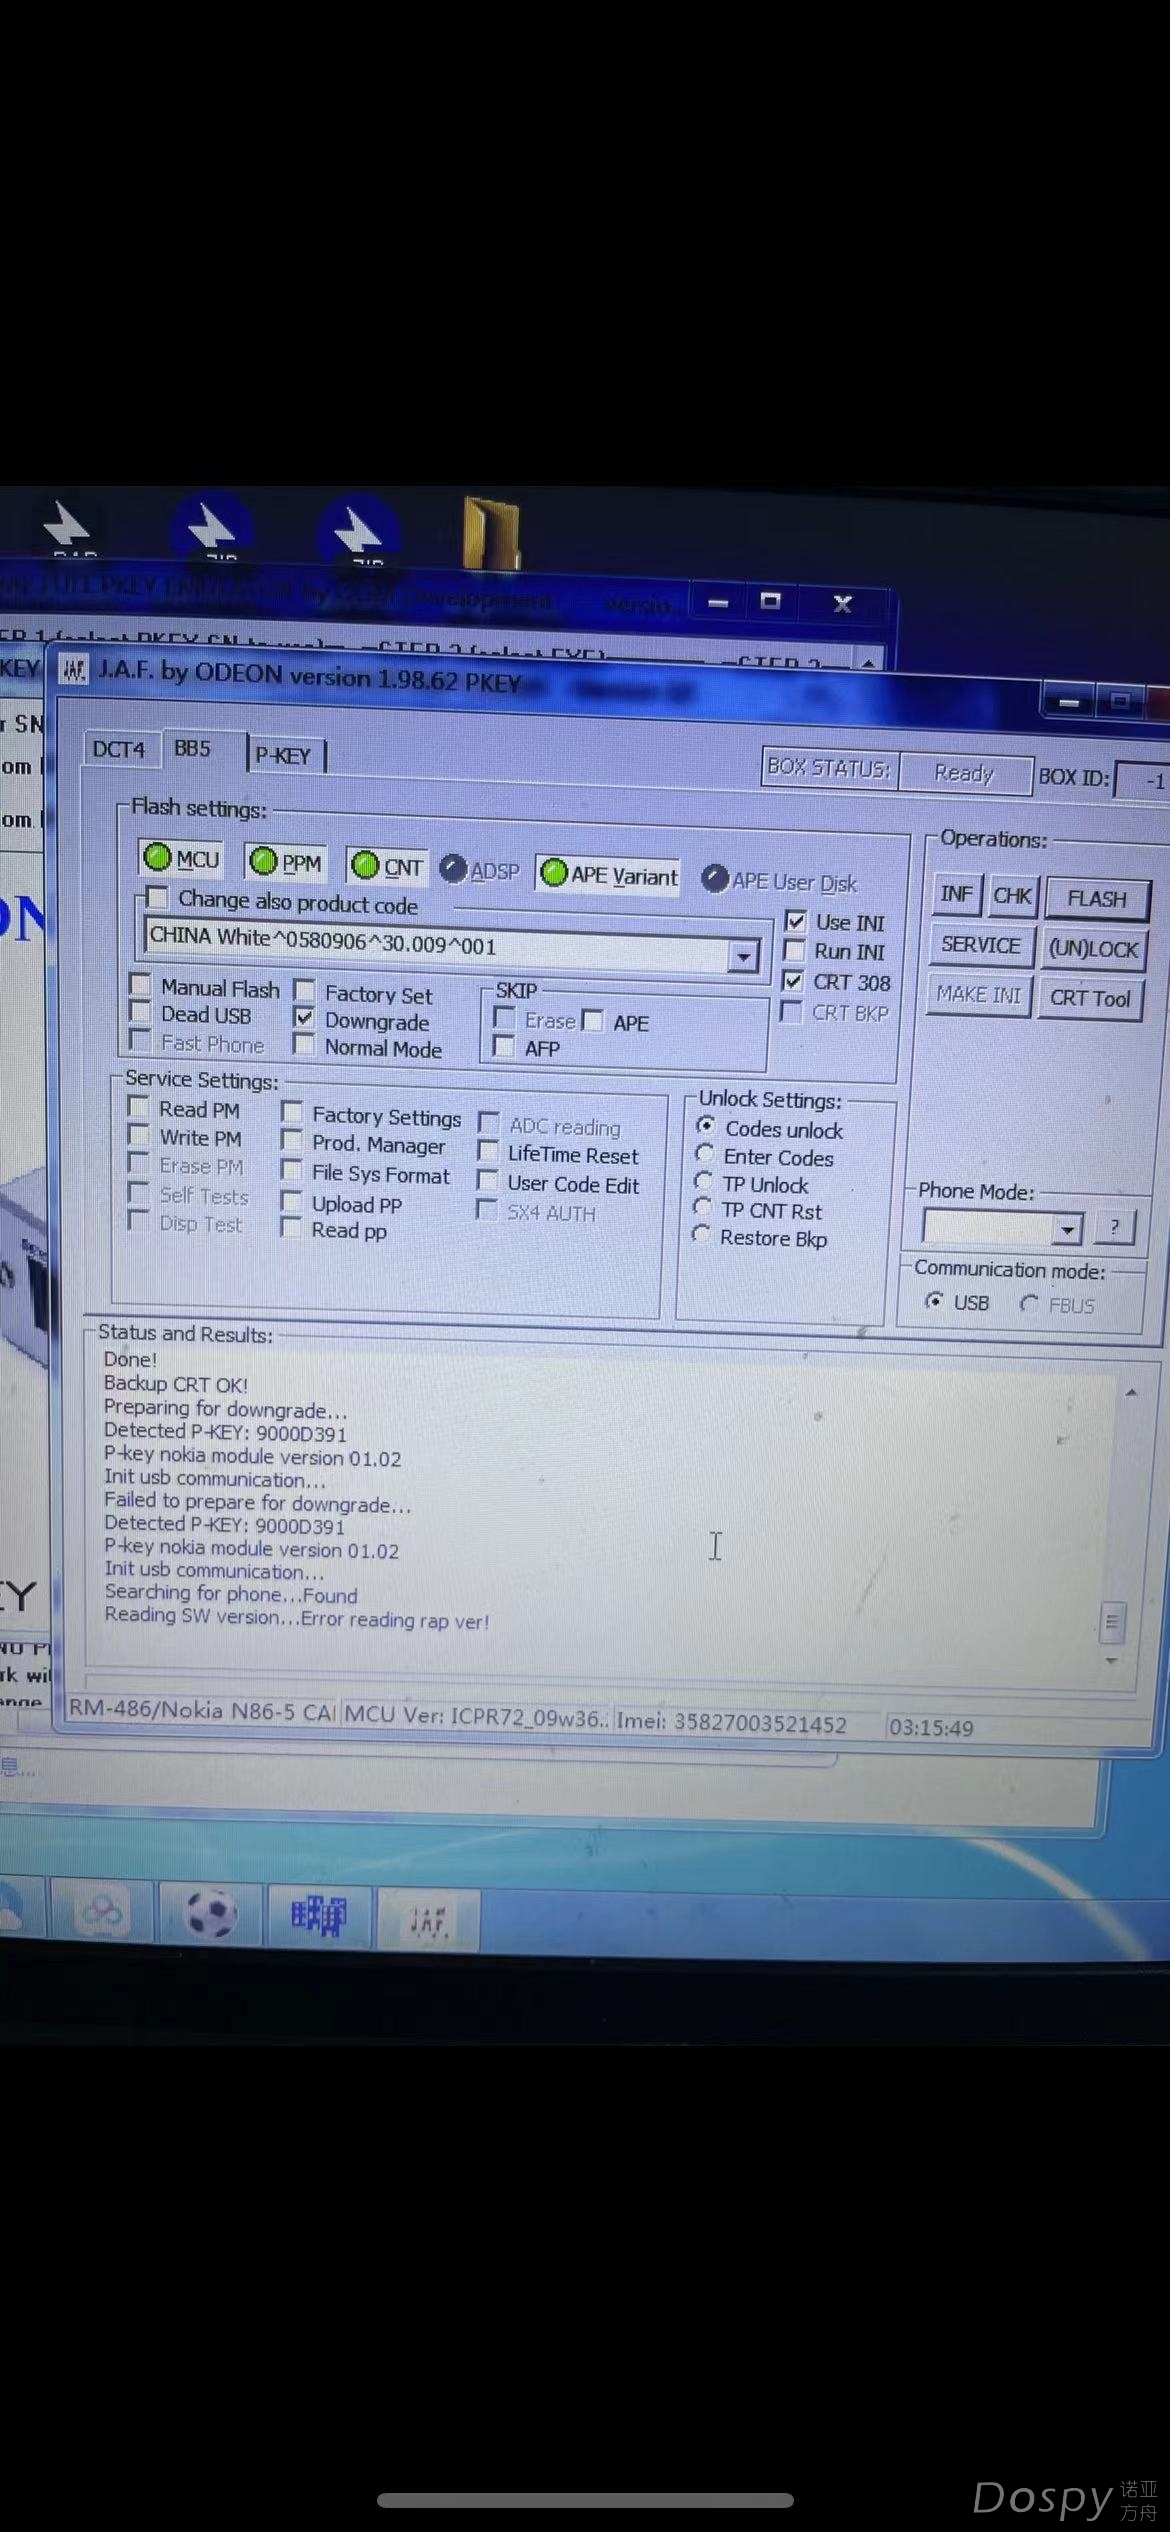Image resolution: width=1170 pixels, height=2532 pixels.
Task: Select the Enter Codes radio option
Action: 704,1154
